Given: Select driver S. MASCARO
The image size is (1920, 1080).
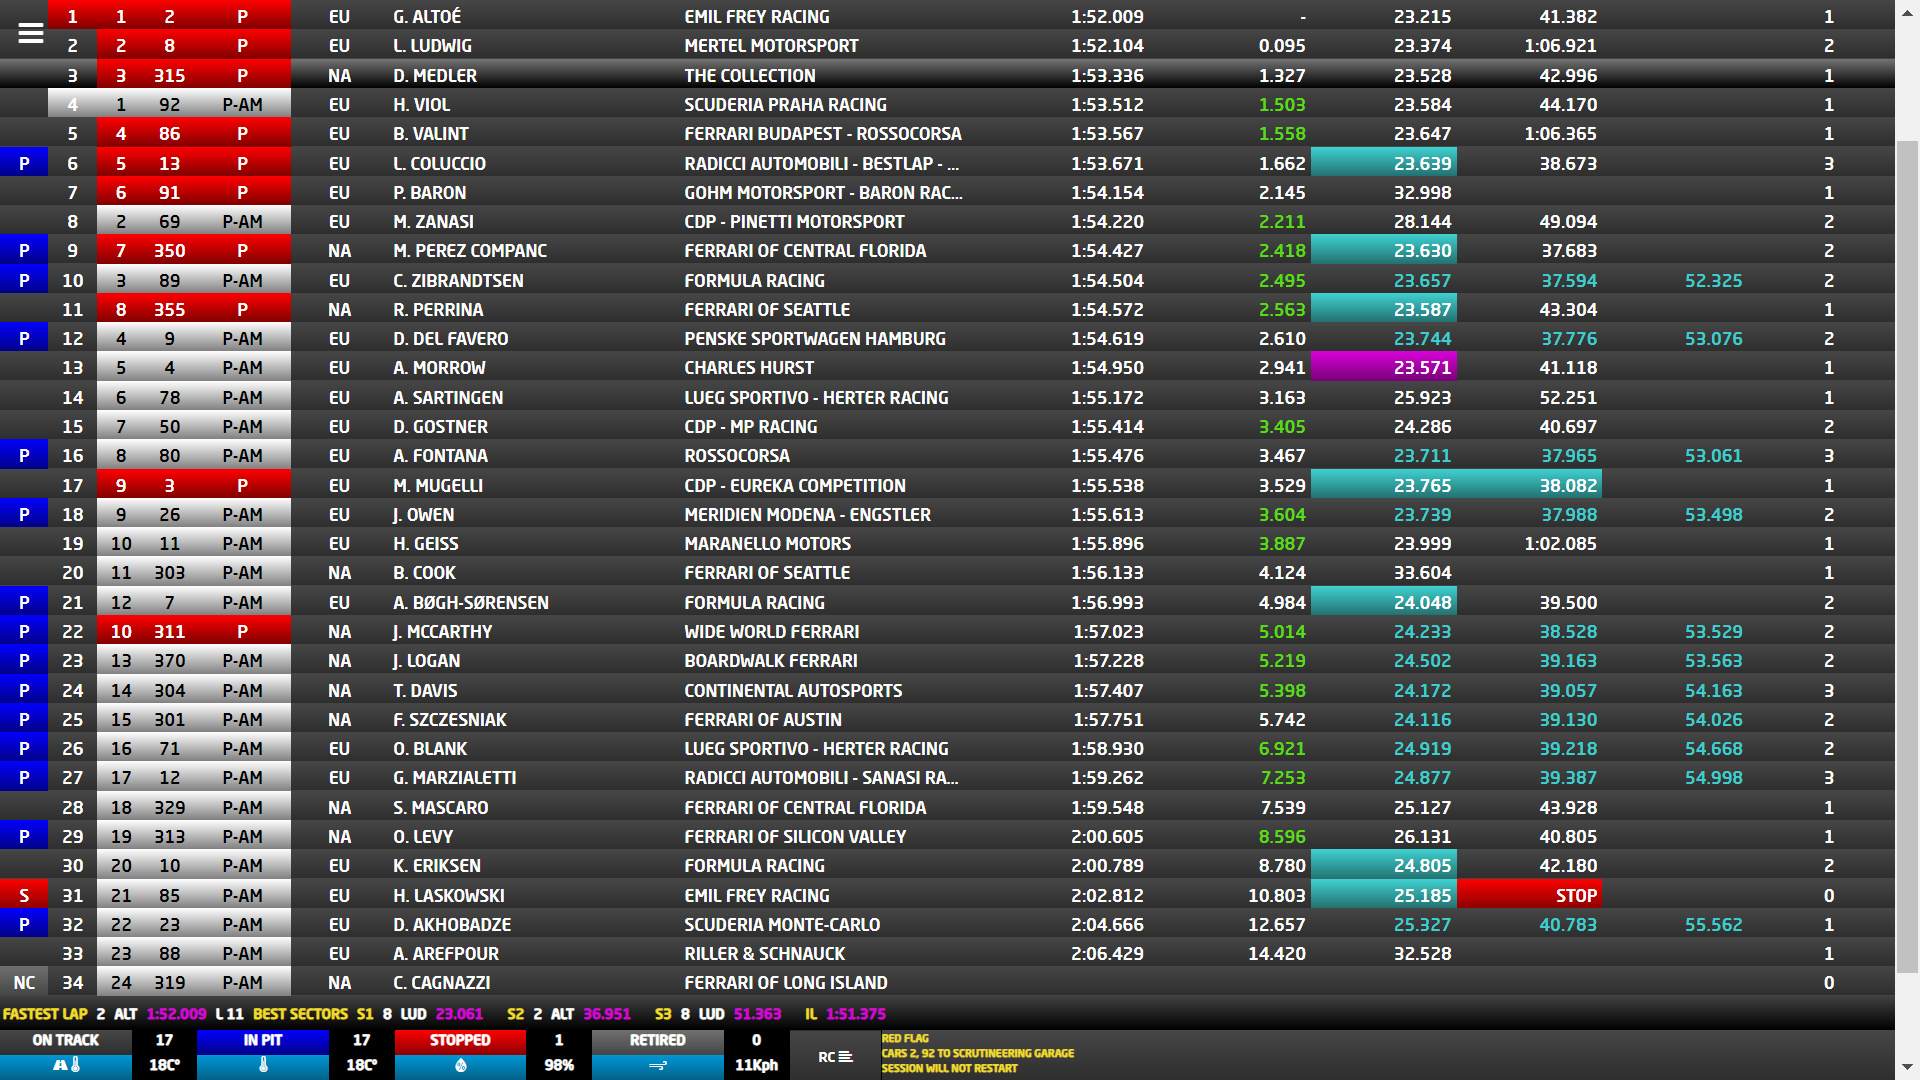Looking at the screenshot, I should (441, 807).
